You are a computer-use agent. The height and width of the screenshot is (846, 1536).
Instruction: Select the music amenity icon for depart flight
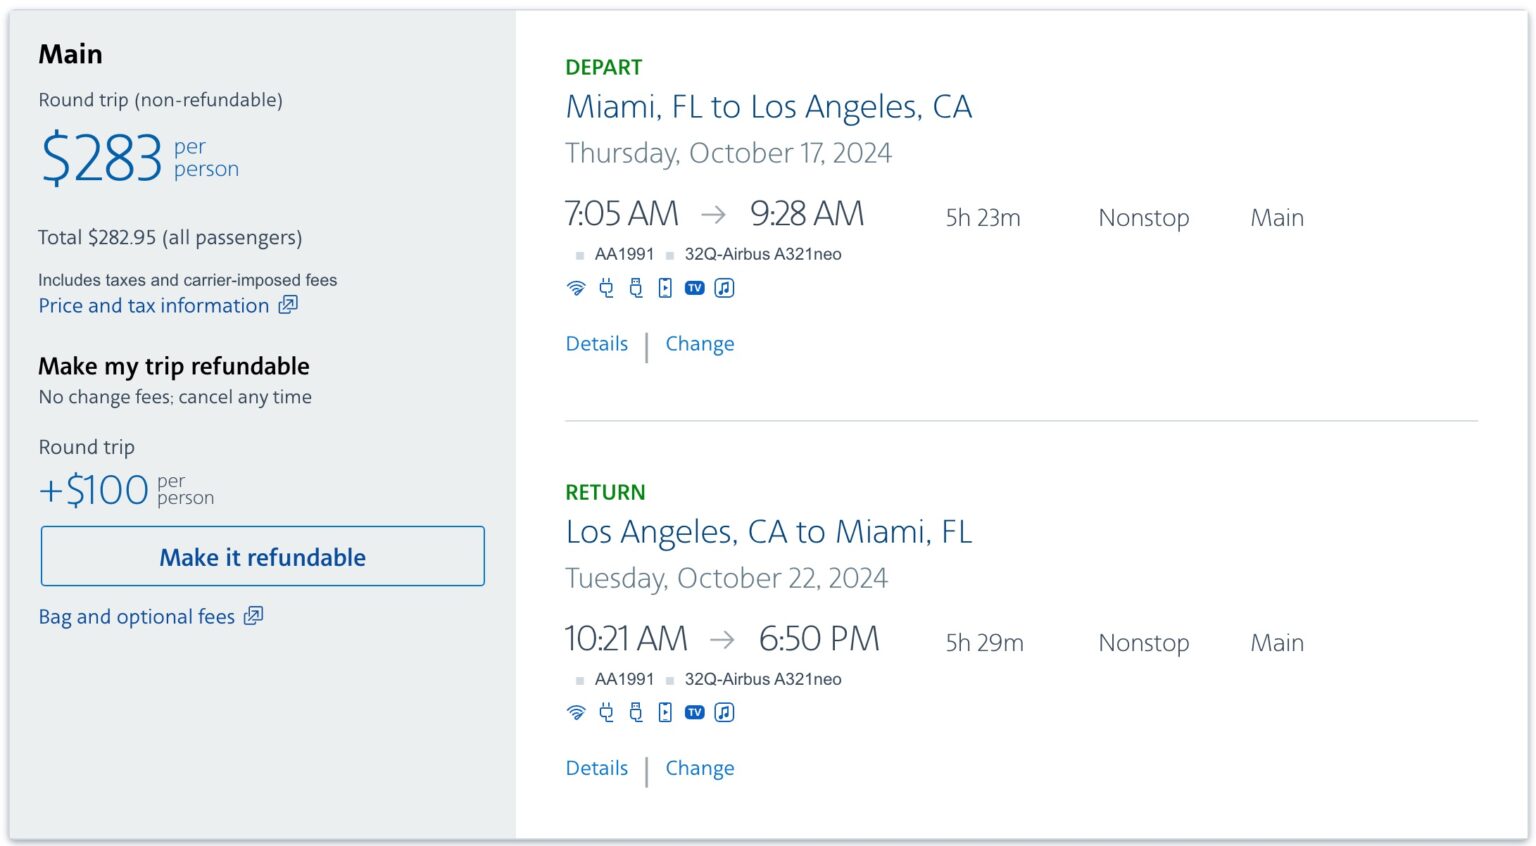click(x=724, y=288)
